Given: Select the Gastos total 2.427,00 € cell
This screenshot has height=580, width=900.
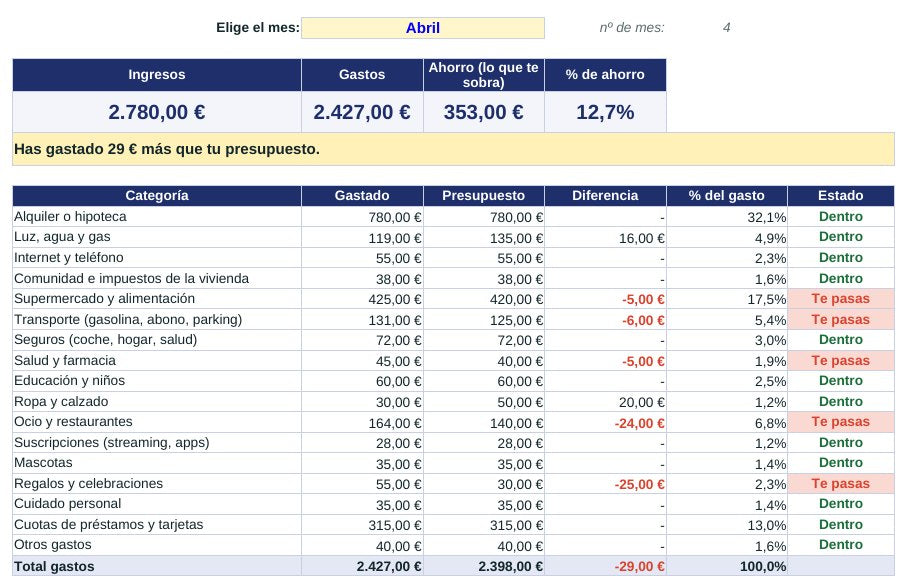Looking at the screenshot, I should click(362, 112).
